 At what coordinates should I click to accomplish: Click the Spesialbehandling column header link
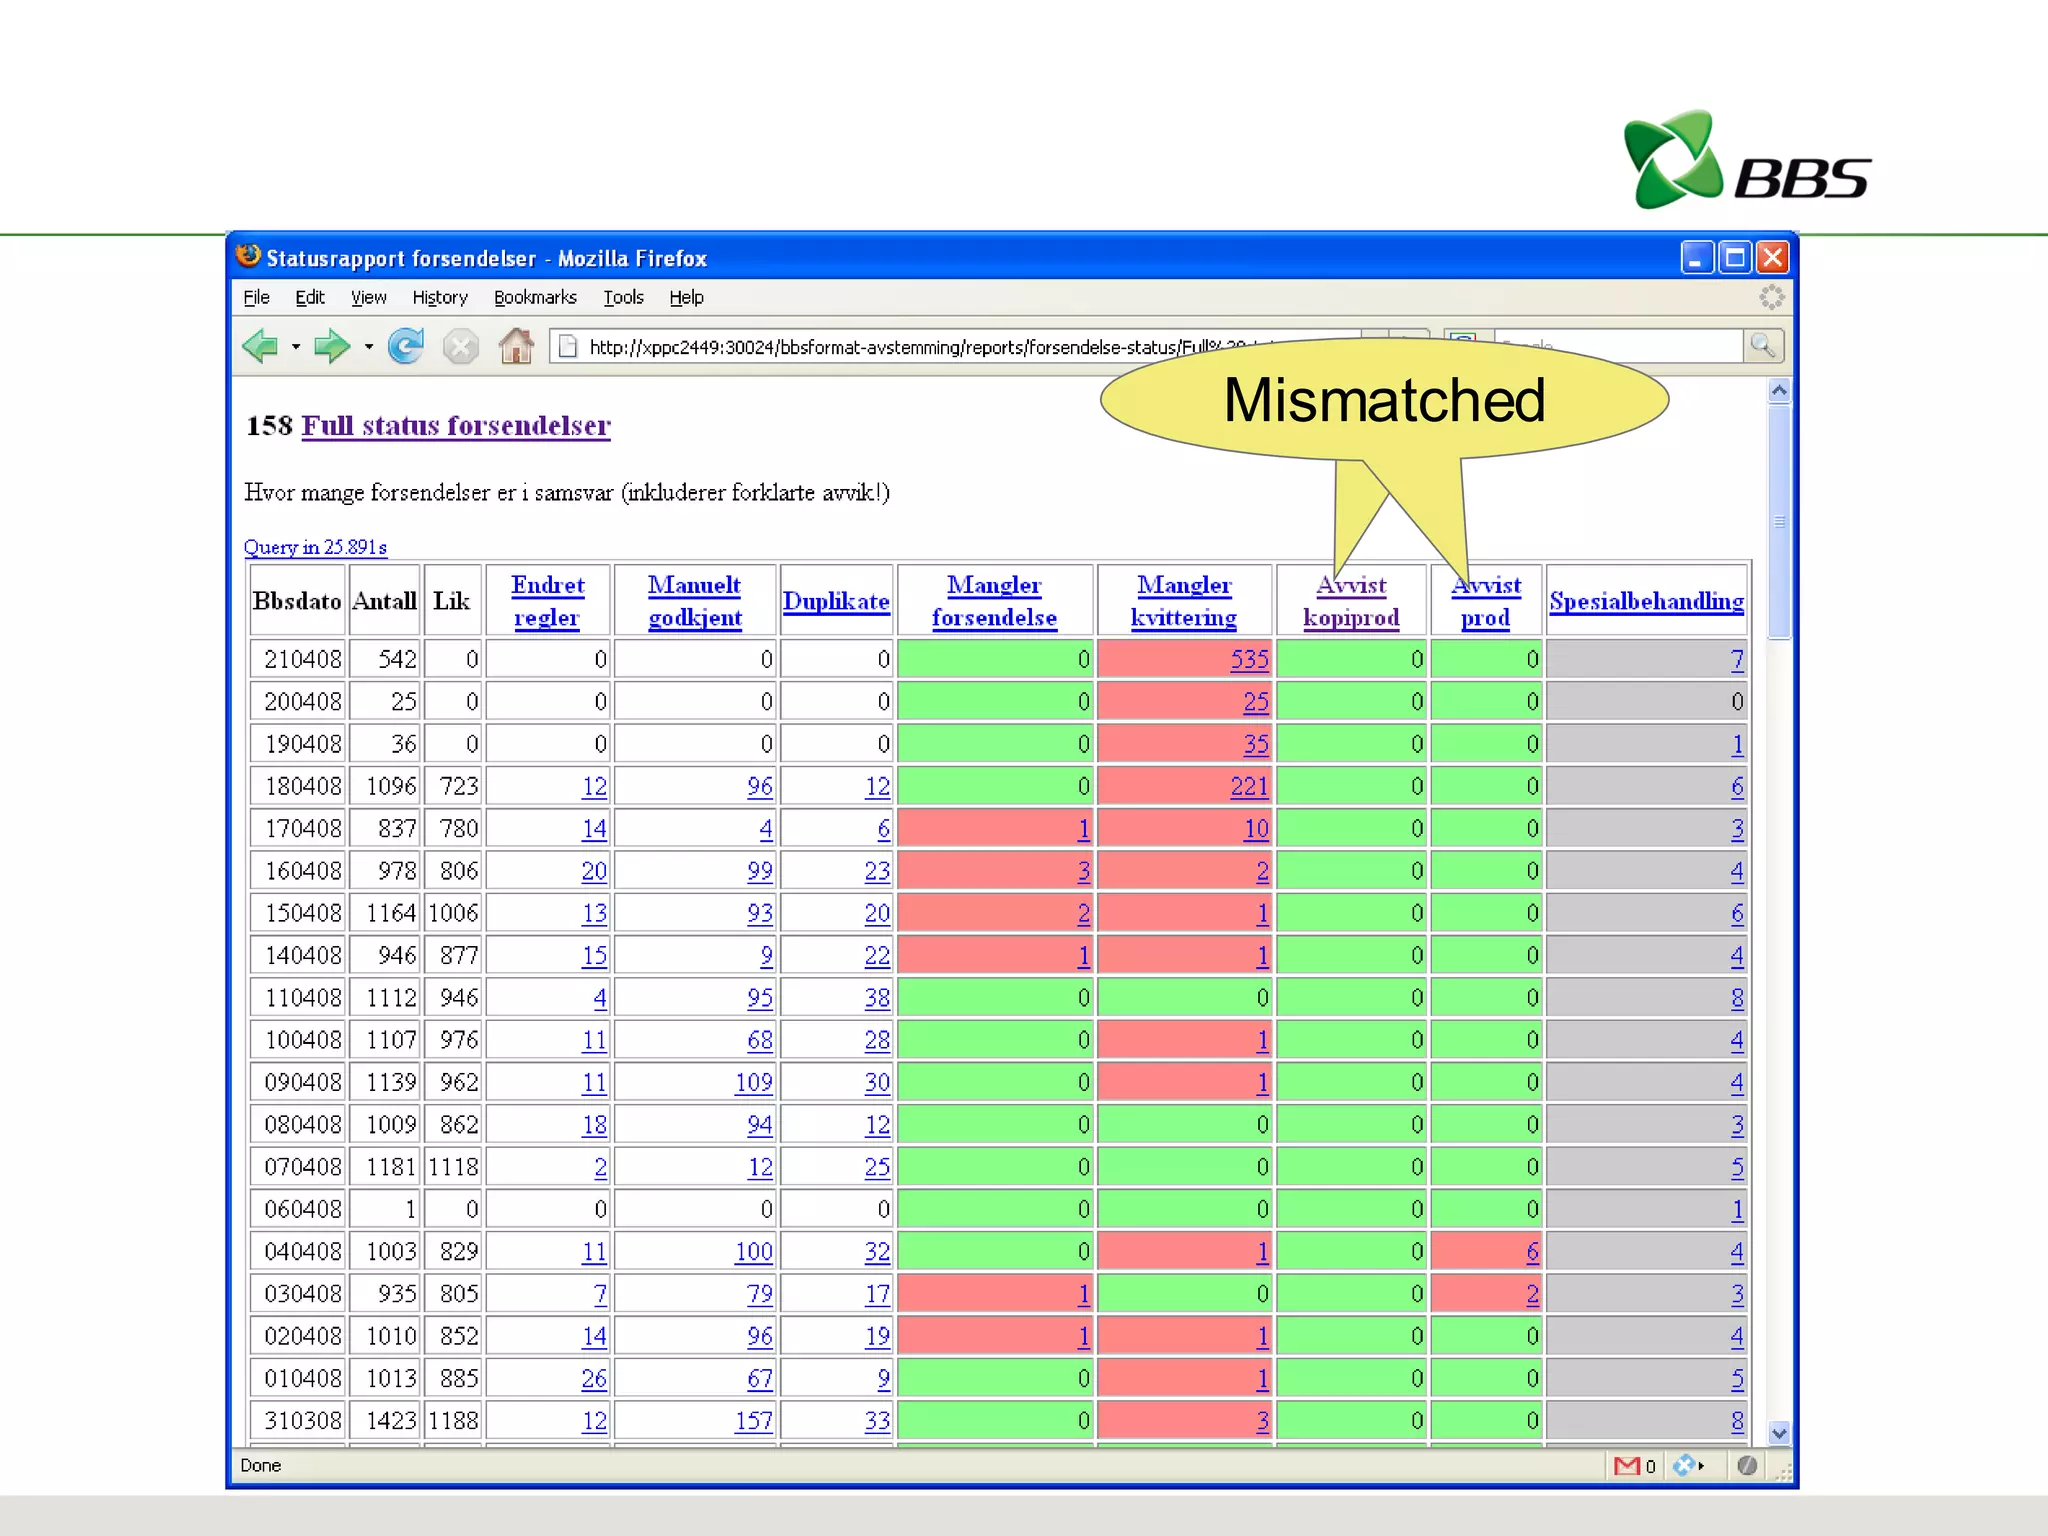click(x=1646, y=601)
